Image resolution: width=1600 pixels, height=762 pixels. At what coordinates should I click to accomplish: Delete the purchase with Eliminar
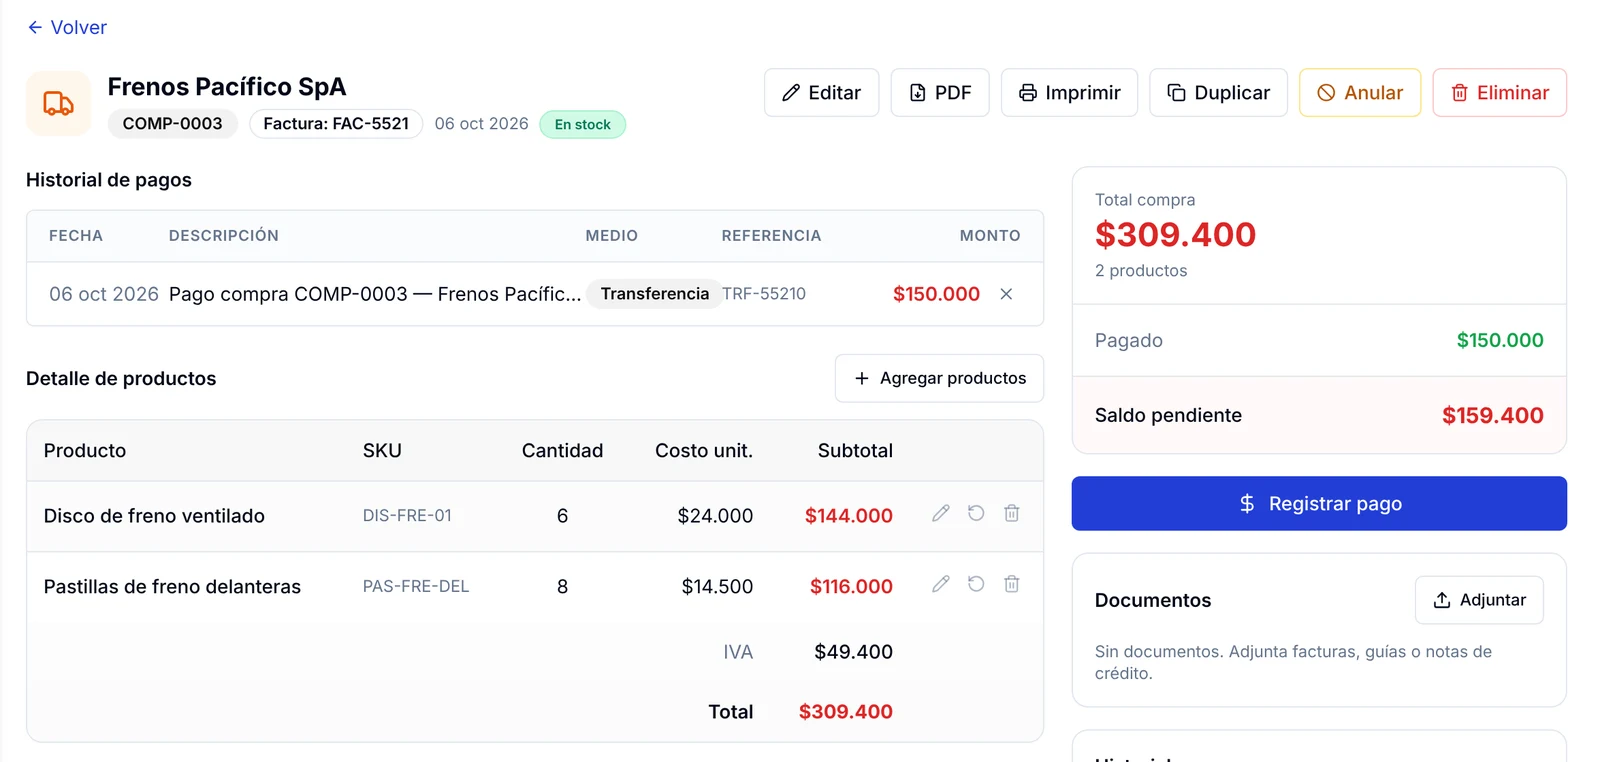1499,93
